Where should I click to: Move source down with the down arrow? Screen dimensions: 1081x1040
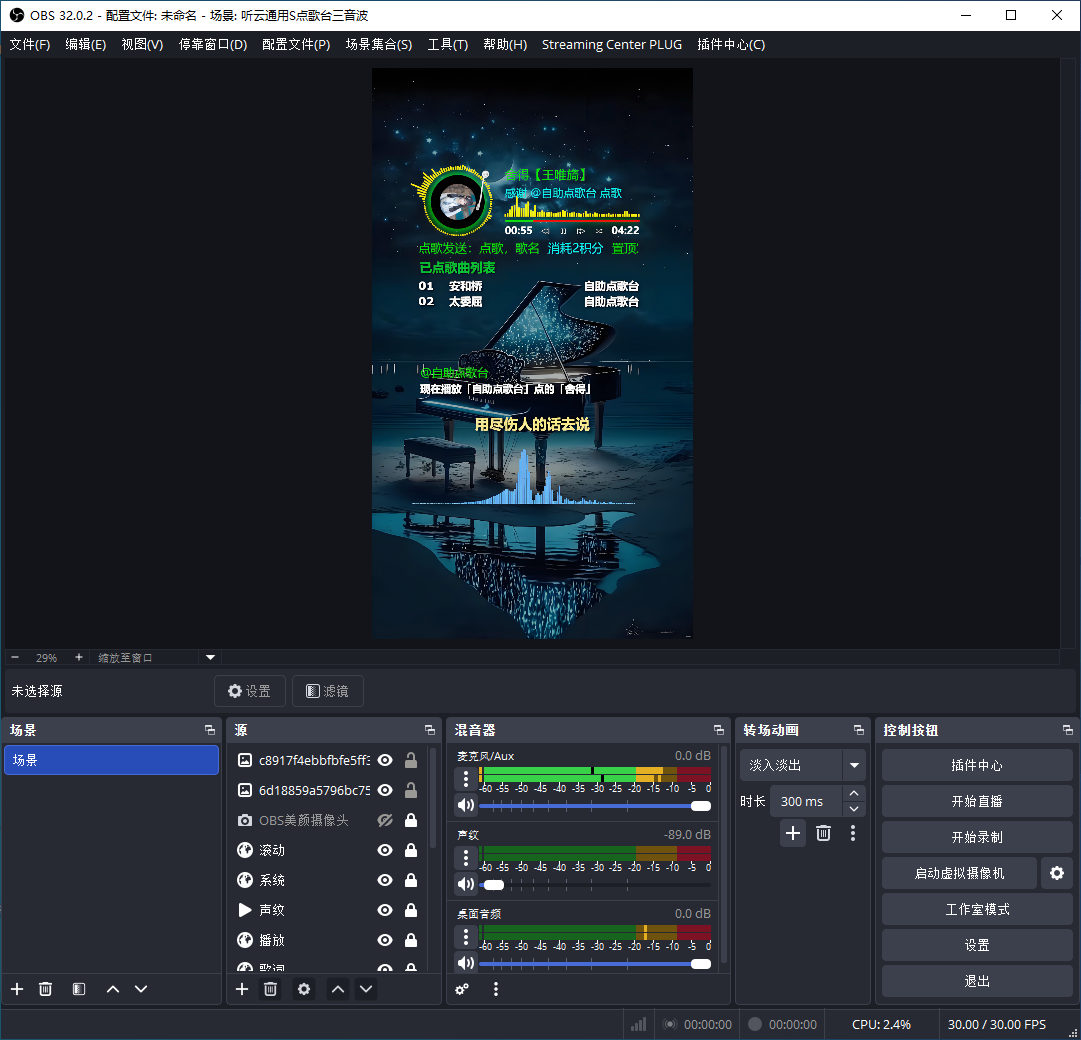click(x=366, y=989)
